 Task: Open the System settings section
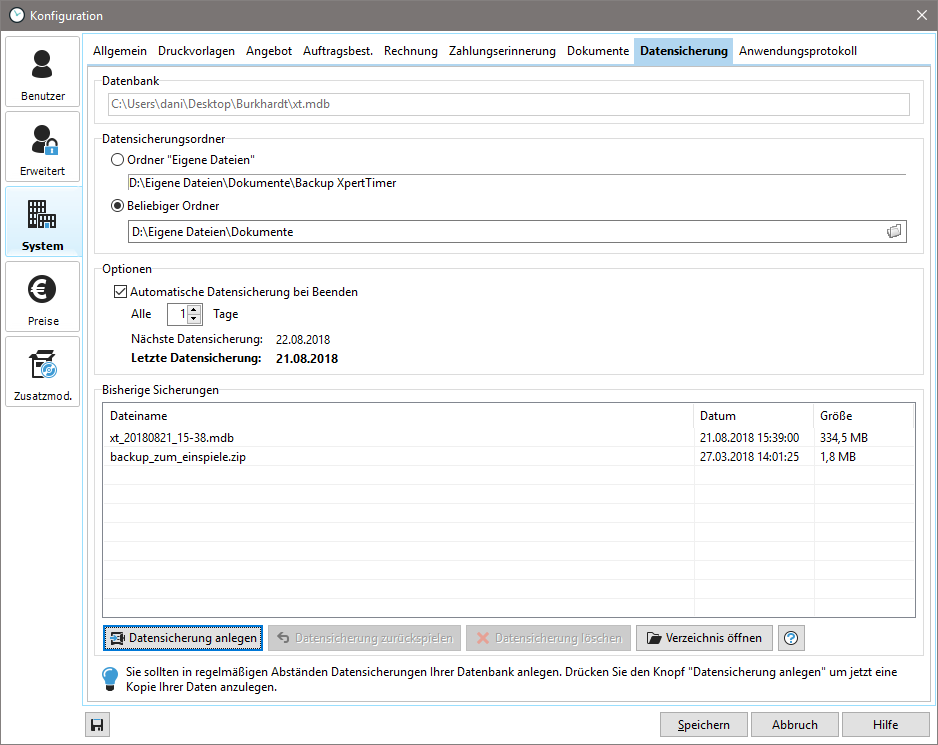tap(42, 221)
